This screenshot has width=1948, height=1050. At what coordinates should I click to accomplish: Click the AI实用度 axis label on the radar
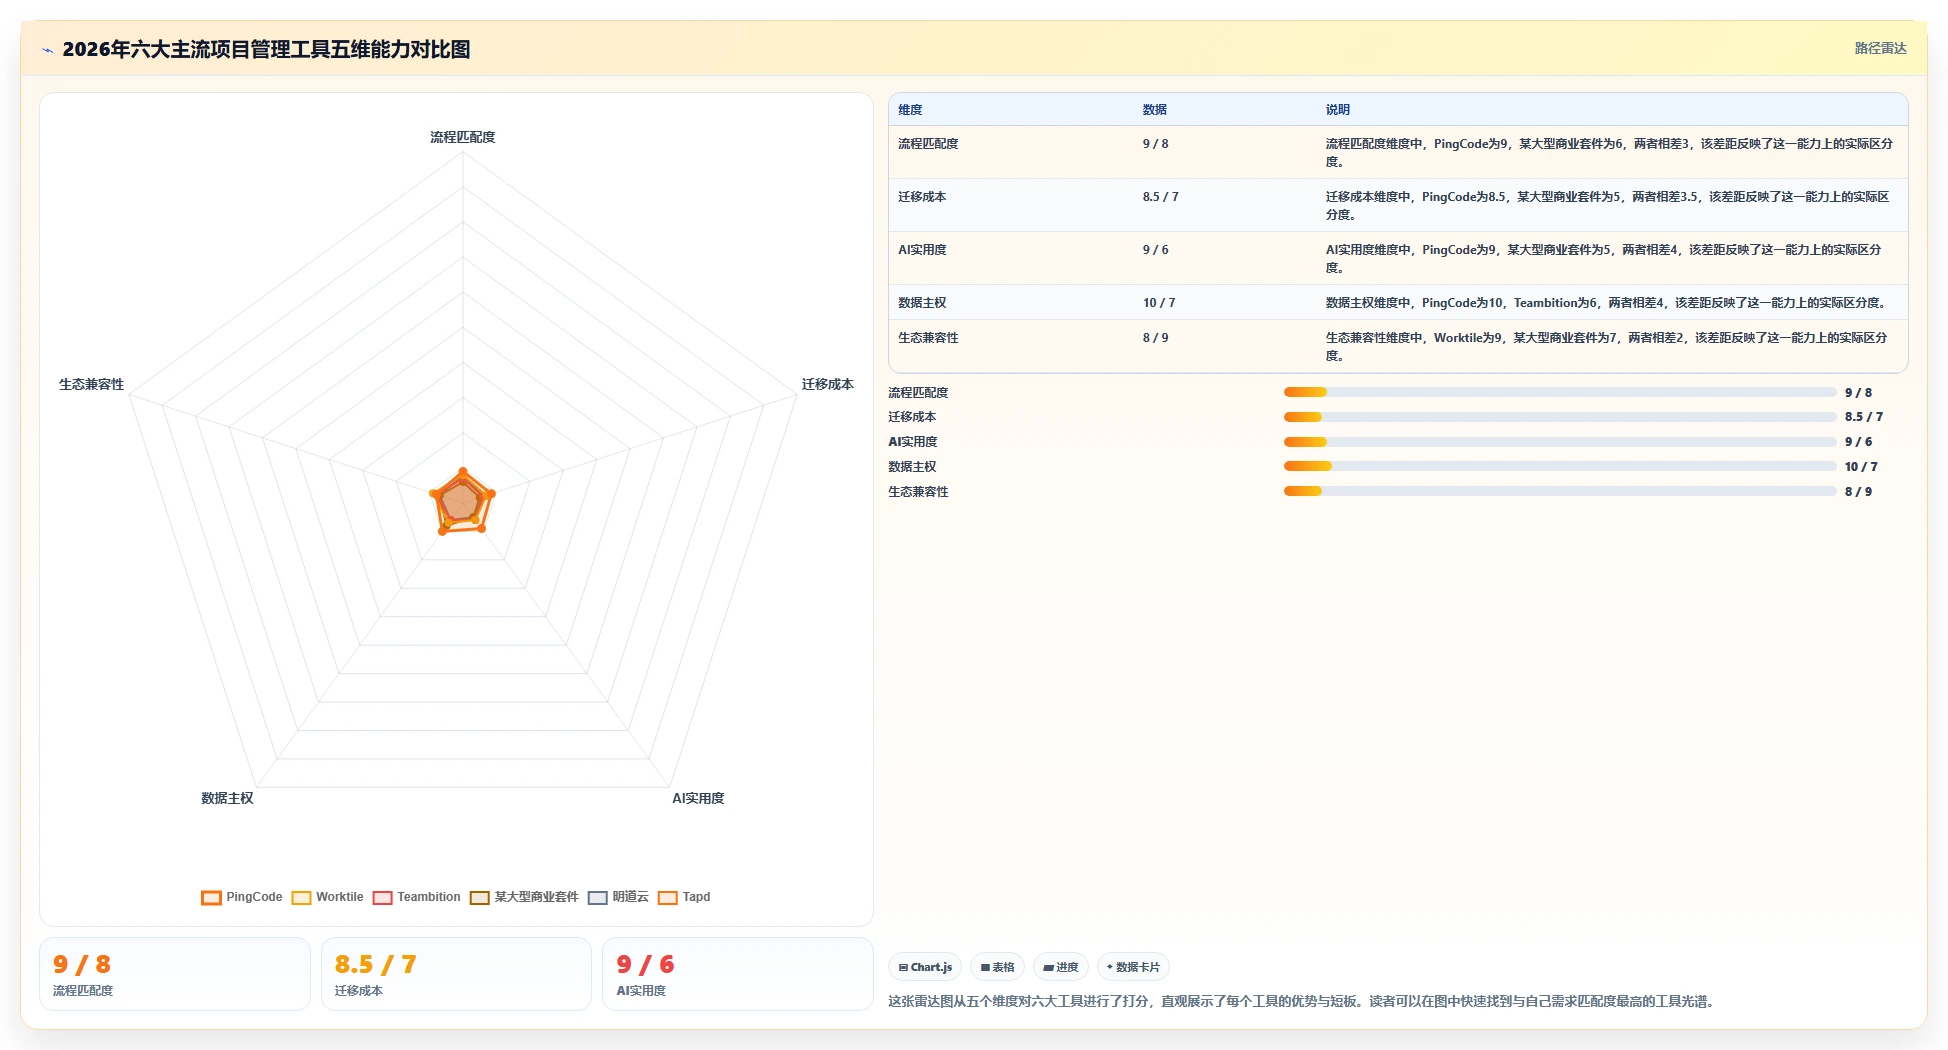698,798
